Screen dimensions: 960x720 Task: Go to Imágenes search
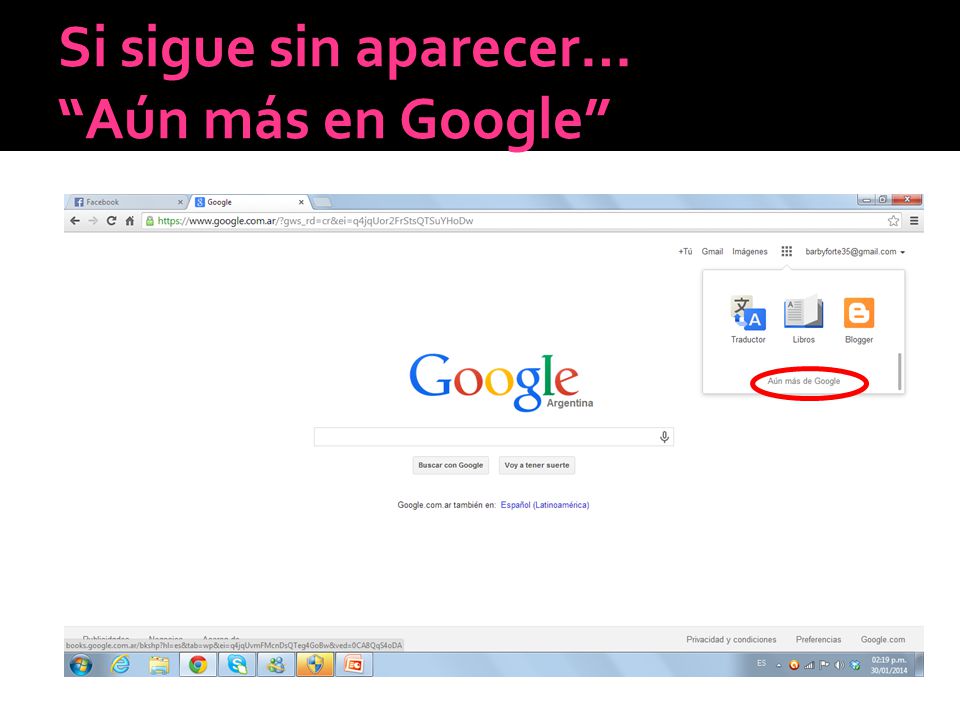[749, 252]
